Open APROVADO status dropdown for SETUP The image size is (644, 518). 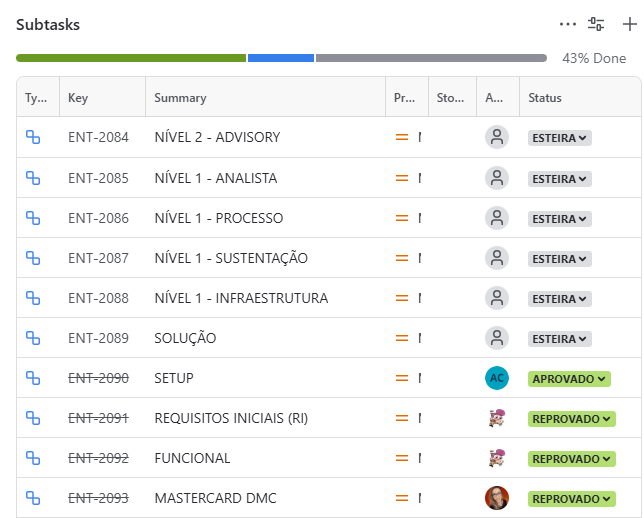pyautogui.click(x=569, y=379)
